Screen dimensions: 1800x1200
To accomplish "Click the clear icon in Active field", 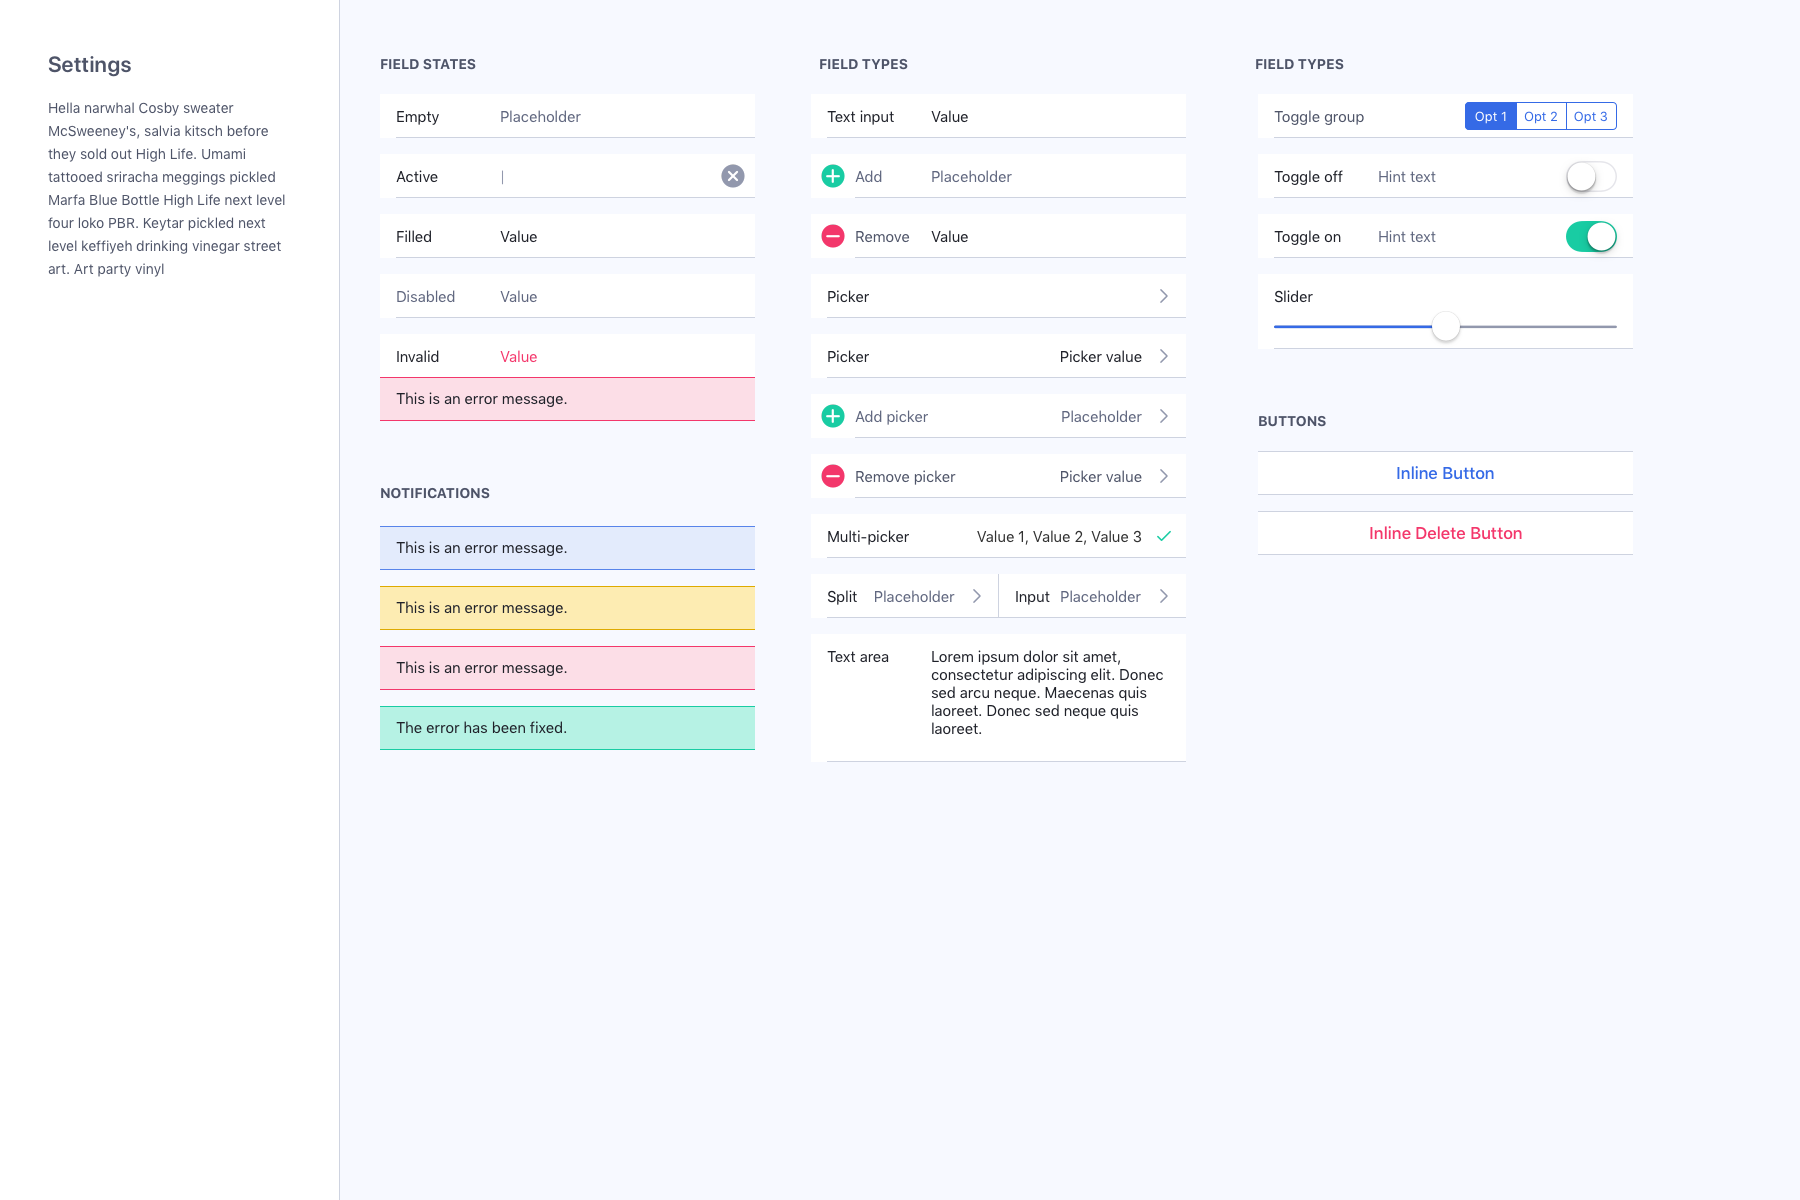I will tap(733, 176).
